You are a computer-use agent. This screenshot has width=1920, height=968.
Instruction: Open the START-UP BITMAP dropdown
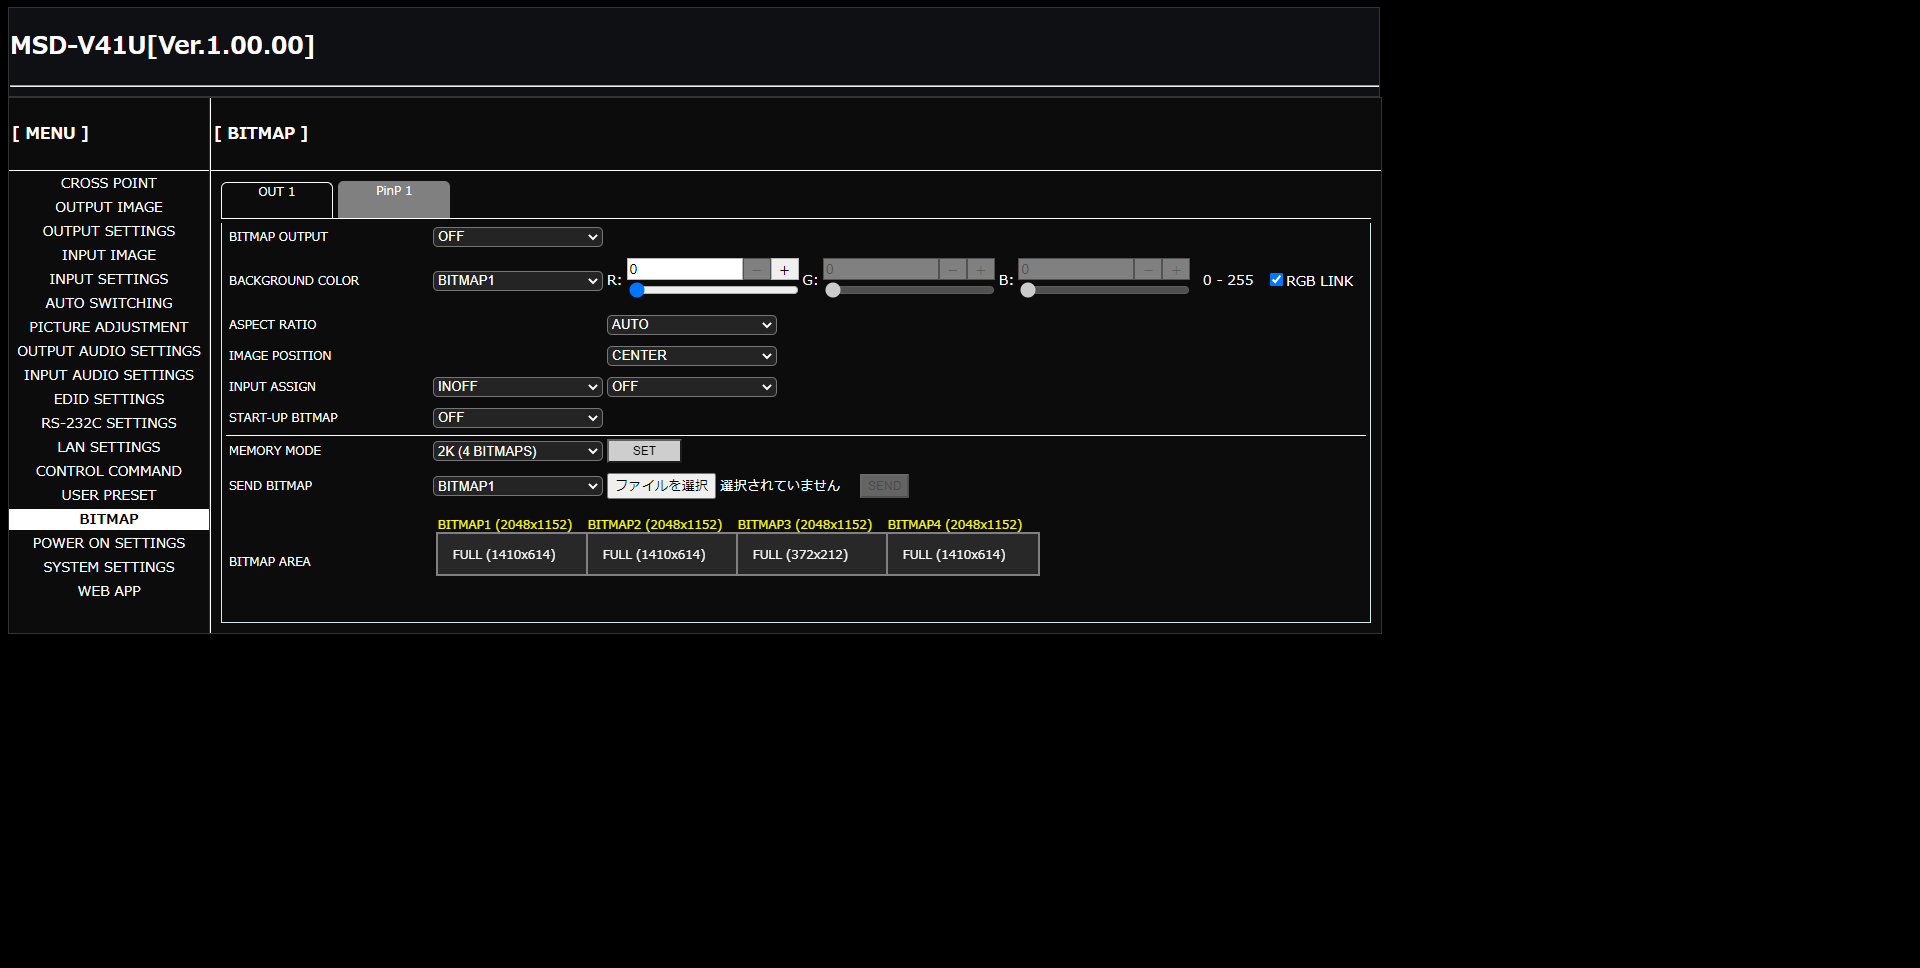[517, 418]
